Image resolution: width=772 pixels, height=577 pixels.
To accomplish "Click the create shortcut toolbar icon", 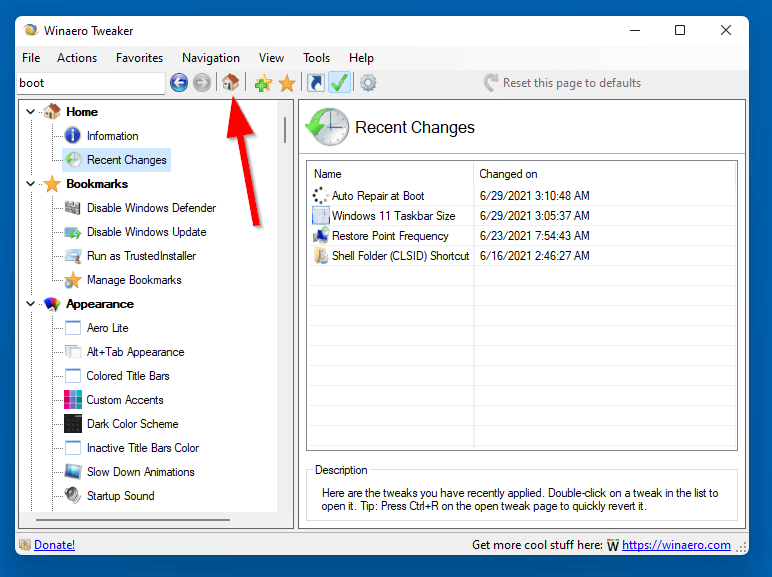I will point(316,83).
